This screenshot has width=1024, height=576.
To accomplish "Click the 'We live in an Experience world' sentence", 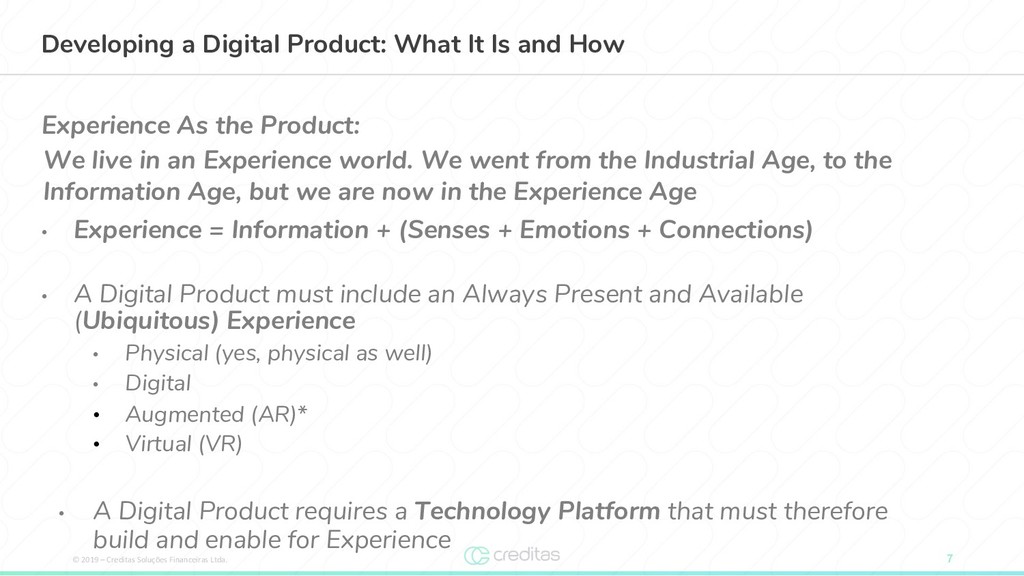I will click(228, 160).
